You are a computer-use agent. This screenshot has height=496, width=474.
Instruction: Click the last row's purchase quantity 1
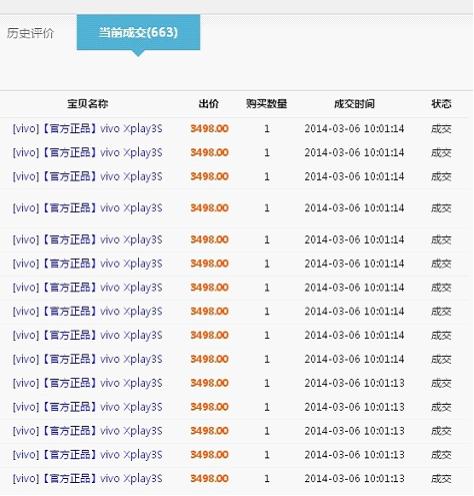point(267,478)
